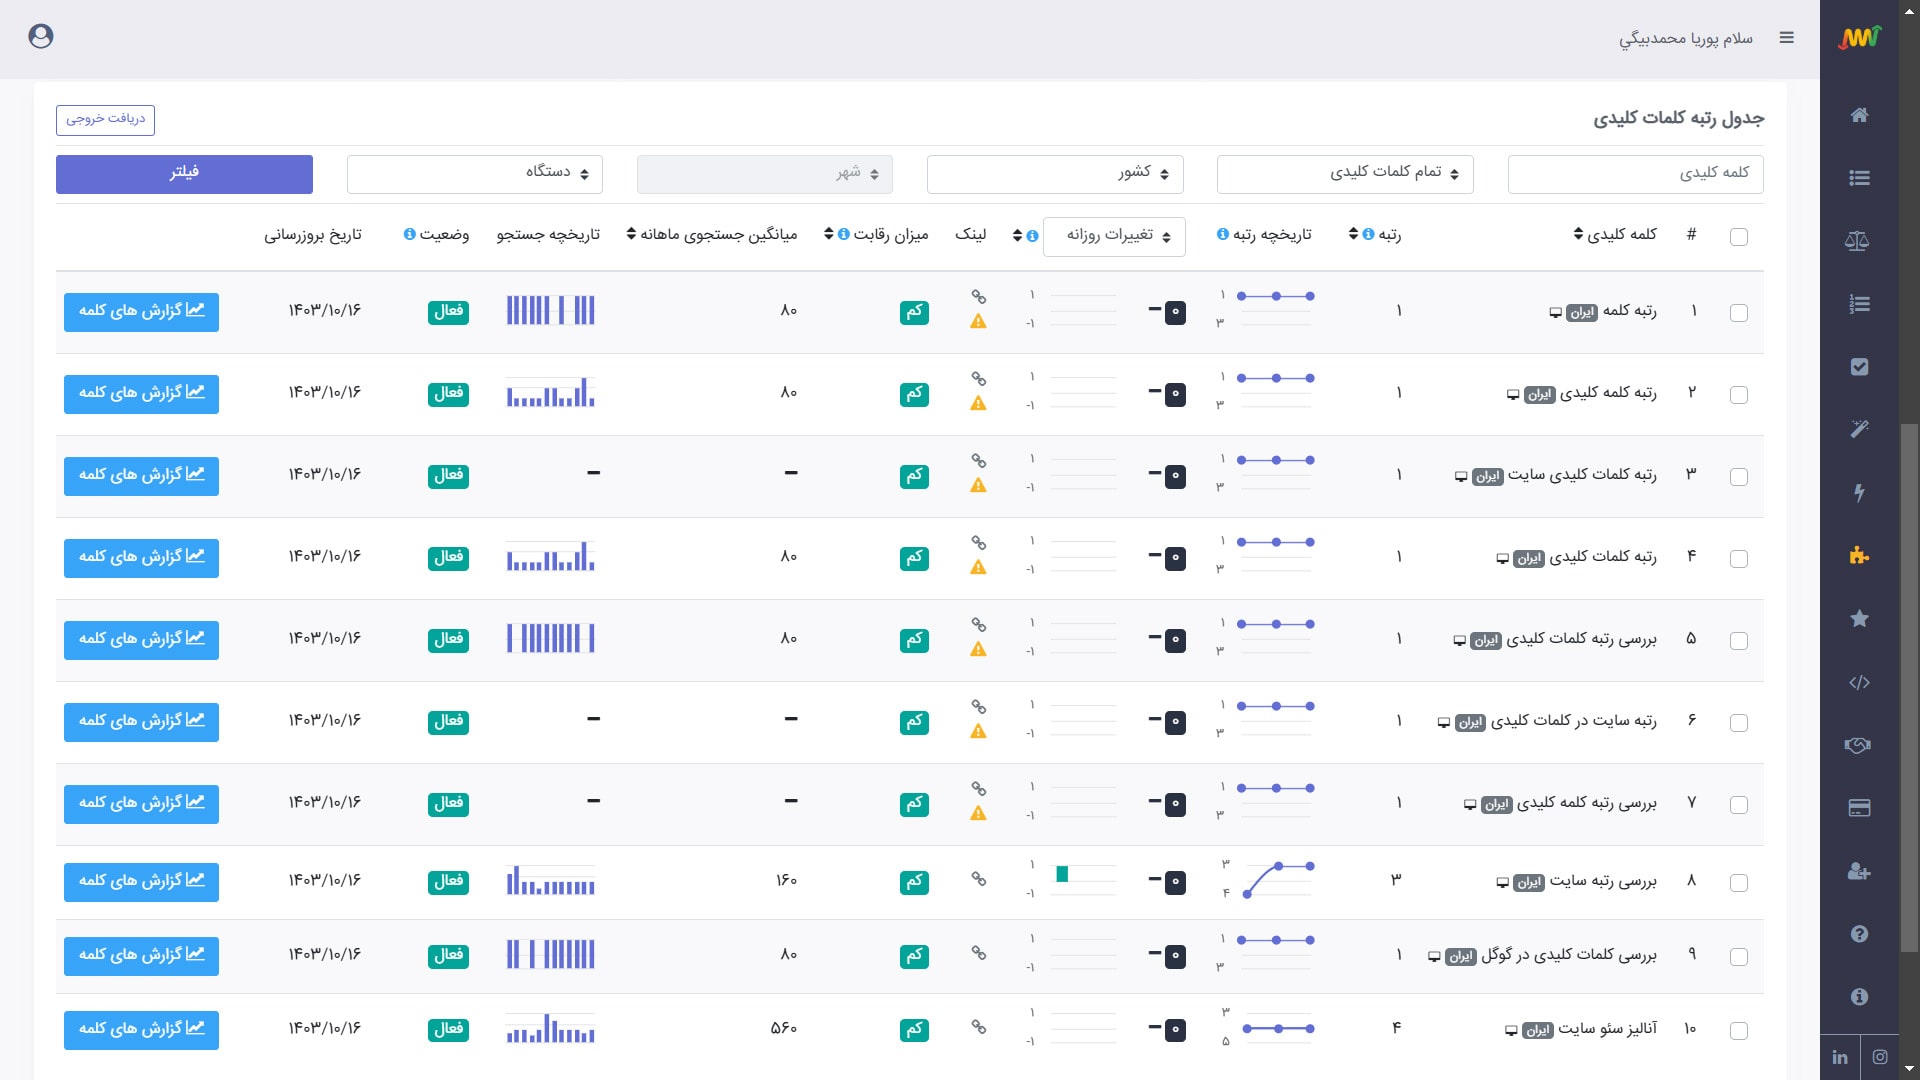
Task: Tick the checkbox for row ۸
Action: pyautogui.click(x=1739, y=883)
